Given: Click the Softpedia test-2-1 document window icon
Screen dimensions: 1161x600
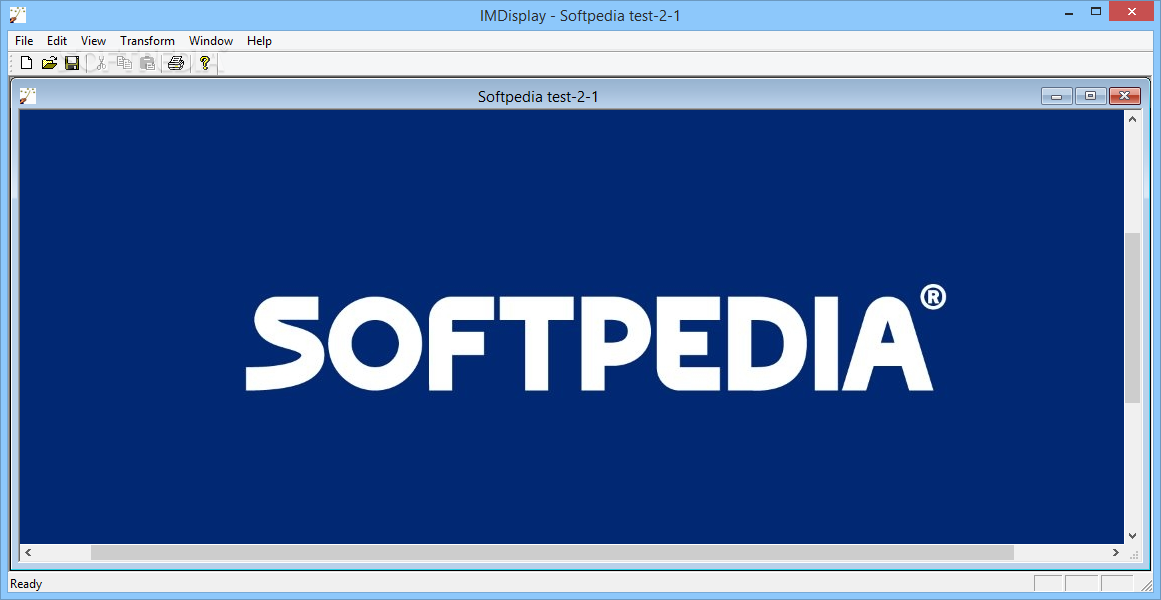Looking at the screenshot, I should pyautogui.click(x=27, y=95).
